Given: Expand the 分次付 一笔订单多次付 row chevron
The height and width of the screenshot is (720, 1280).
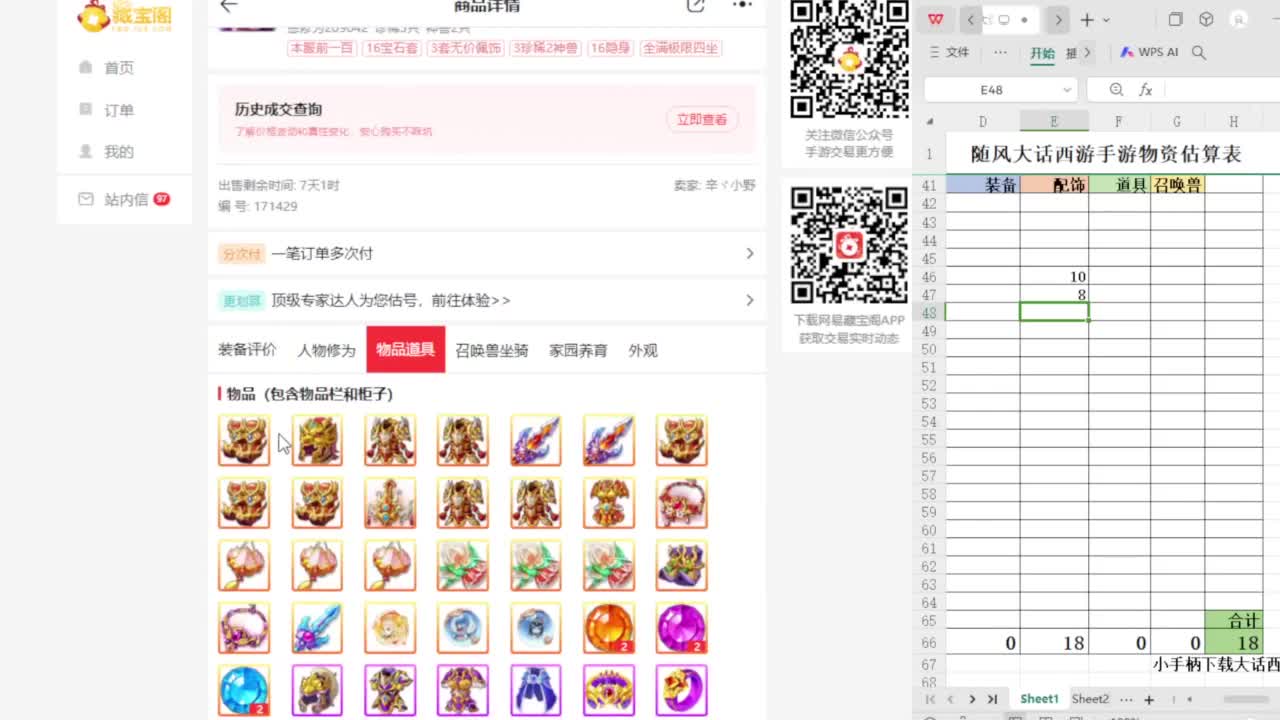Looking at the screenshot, I should (x=750, y=253).
